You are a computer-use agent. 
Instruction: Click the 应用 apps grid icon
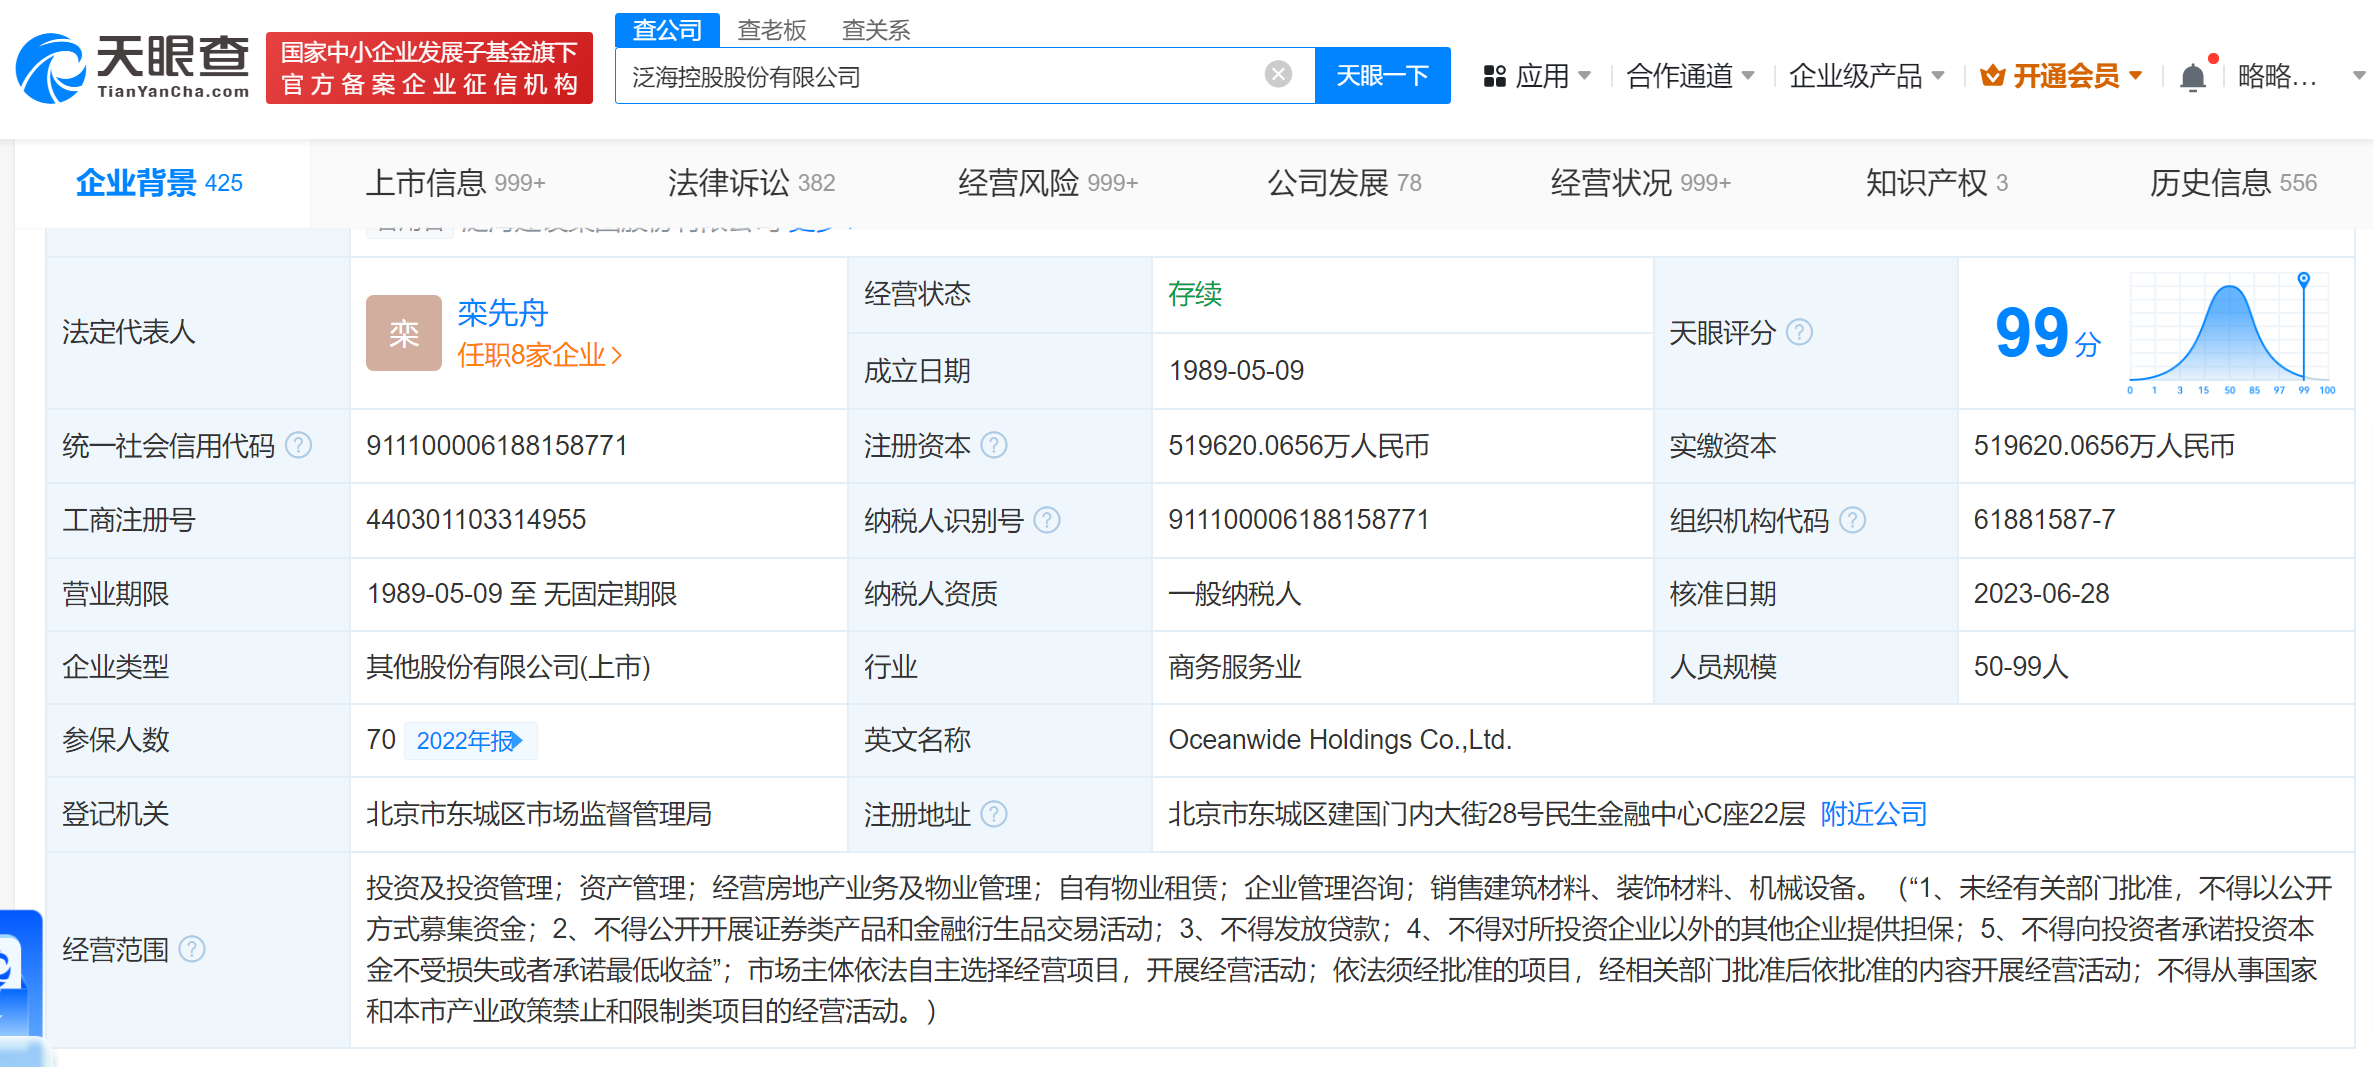coord(1494,76)
